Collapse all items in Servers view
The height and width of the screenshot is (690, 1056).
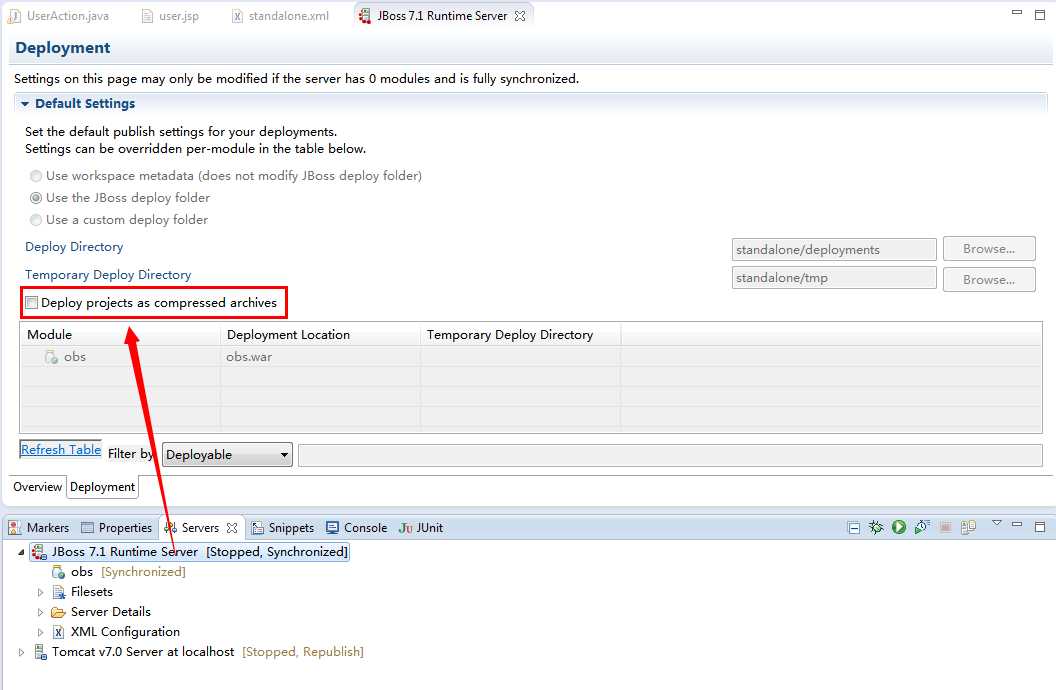(x=853, y=528)
